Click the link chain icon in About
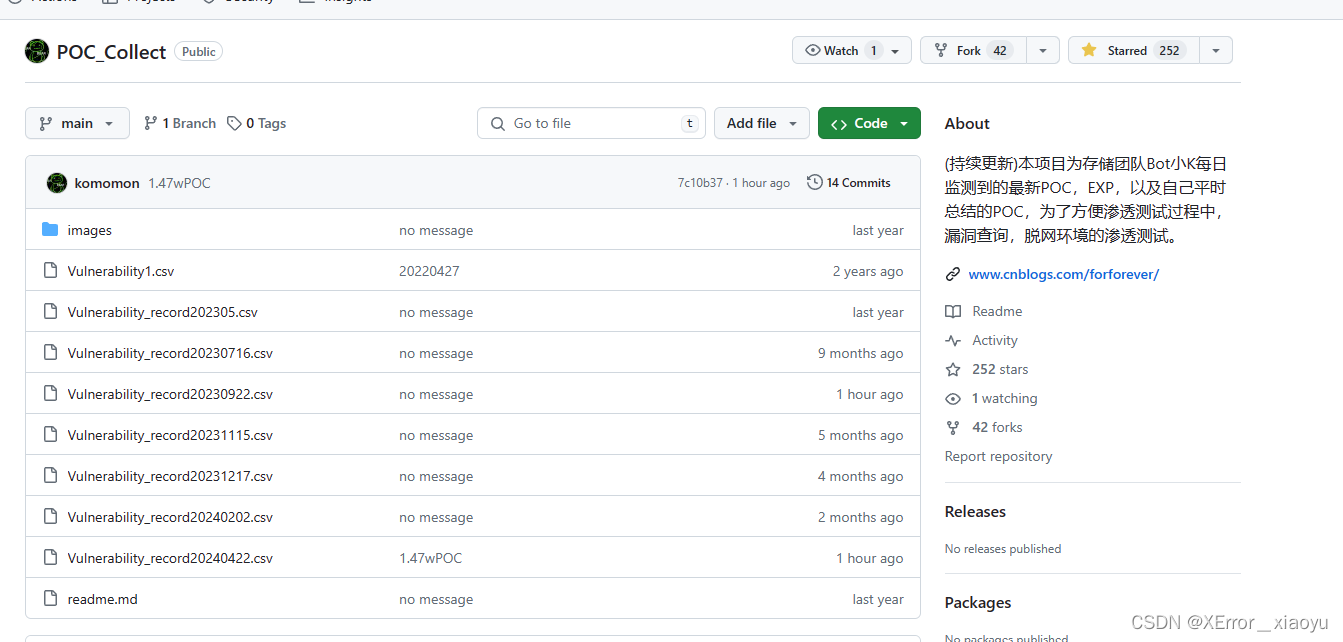 (953, 274)
